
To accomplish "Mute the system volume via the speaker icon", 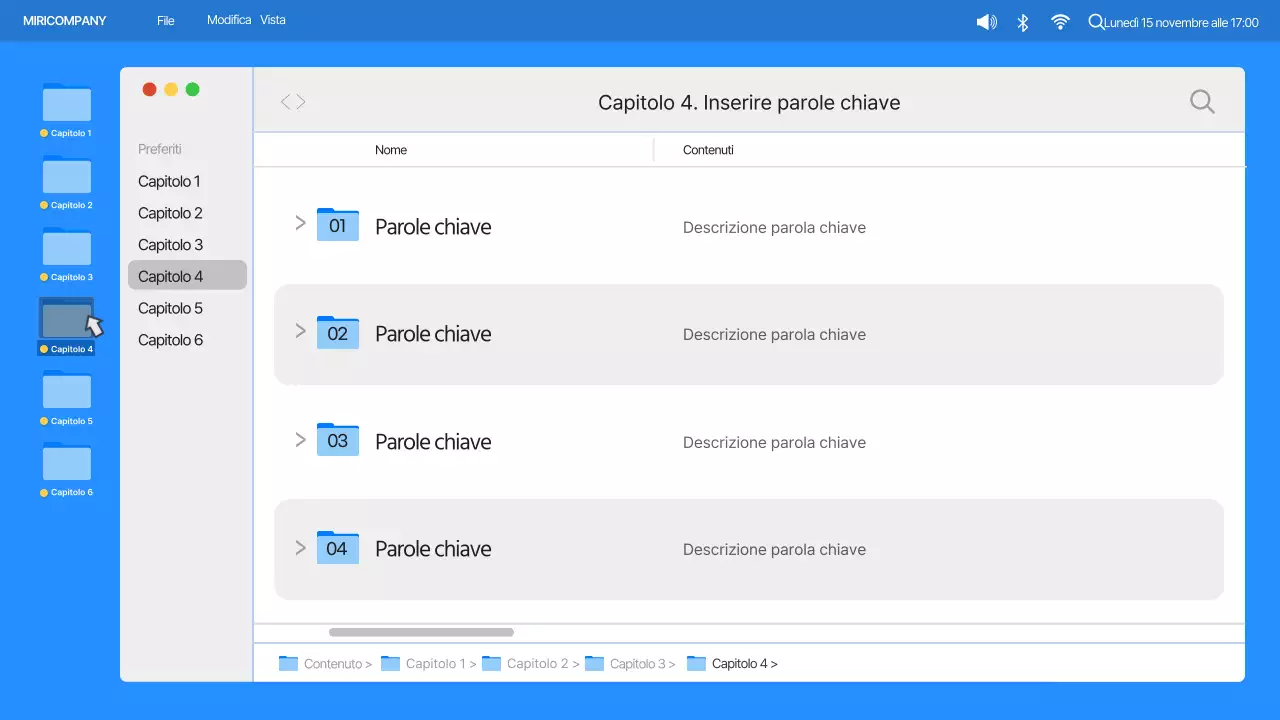I will tap(986, 20).
